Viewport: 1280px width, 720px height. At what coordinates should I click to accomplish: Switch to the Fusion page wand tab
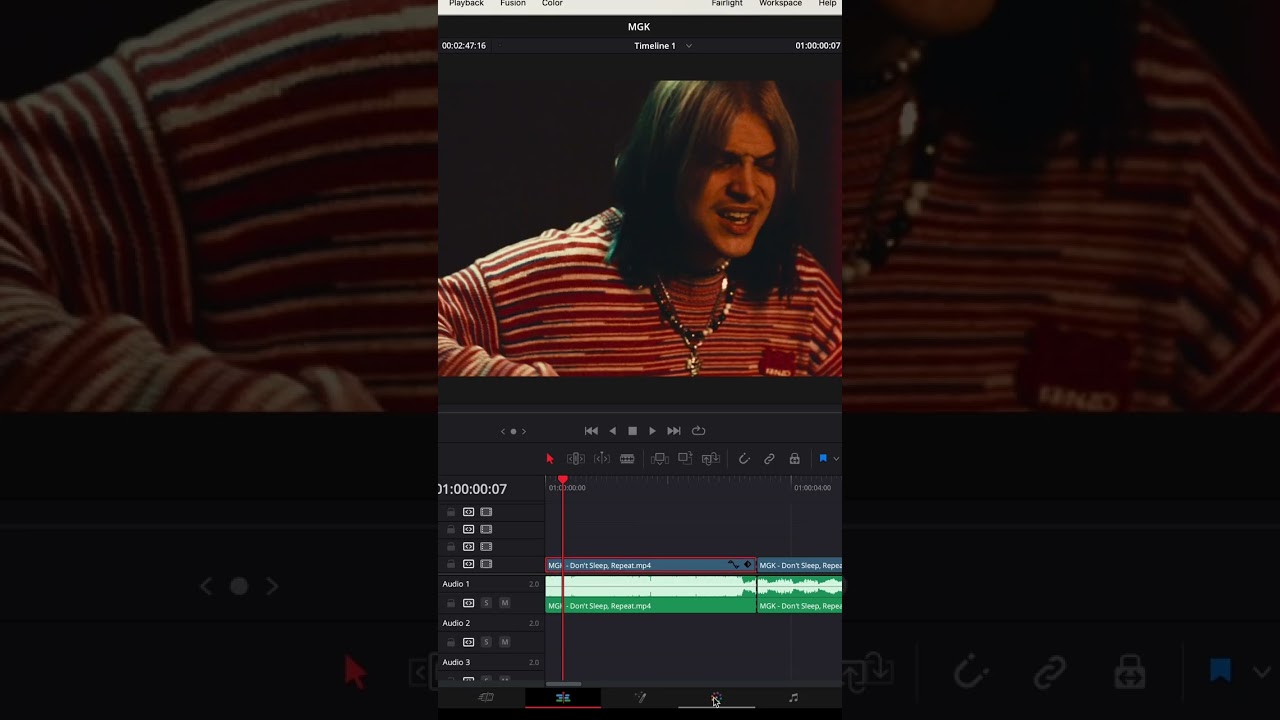tap(640, 698)
